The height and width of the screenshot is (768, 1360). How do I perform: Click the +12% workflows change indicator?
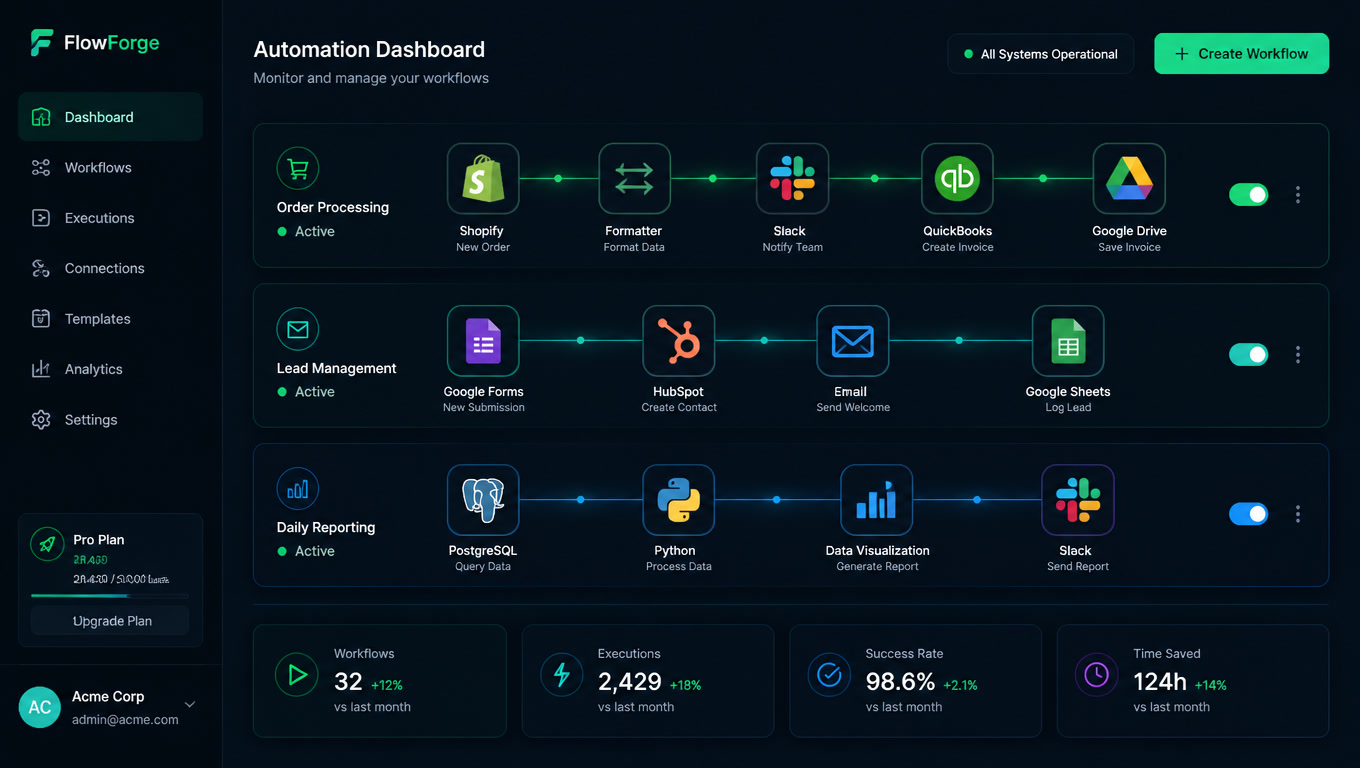pos(387,686)
